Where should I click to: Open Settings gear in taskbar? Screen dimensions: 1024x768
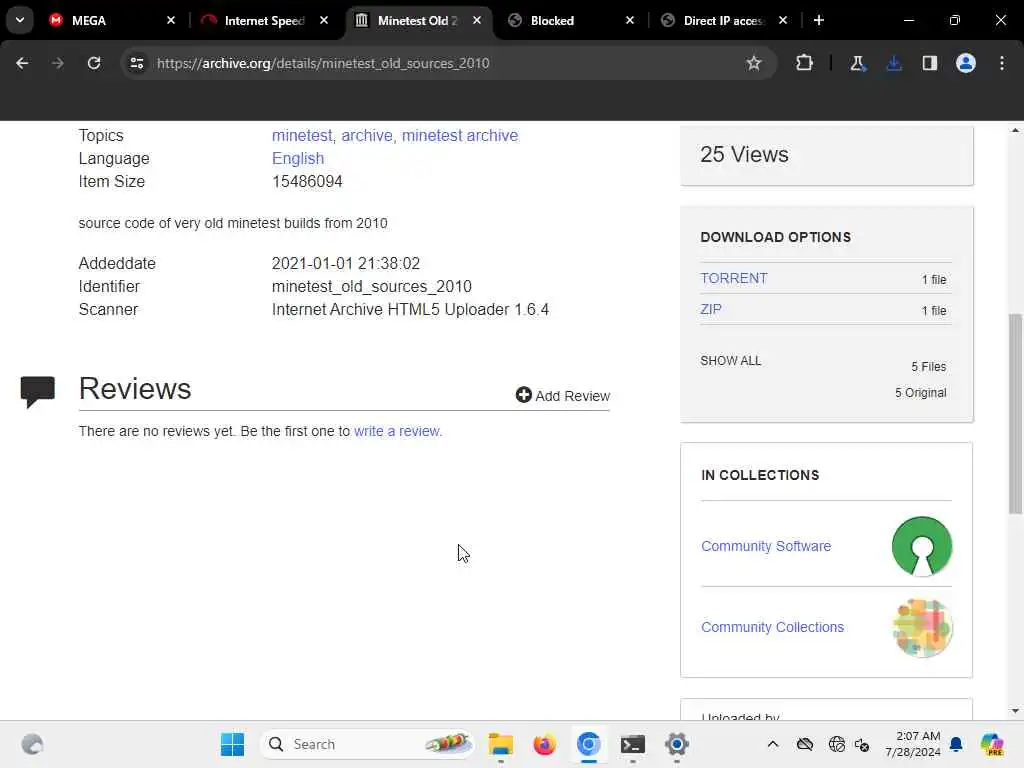coord(677,744)
